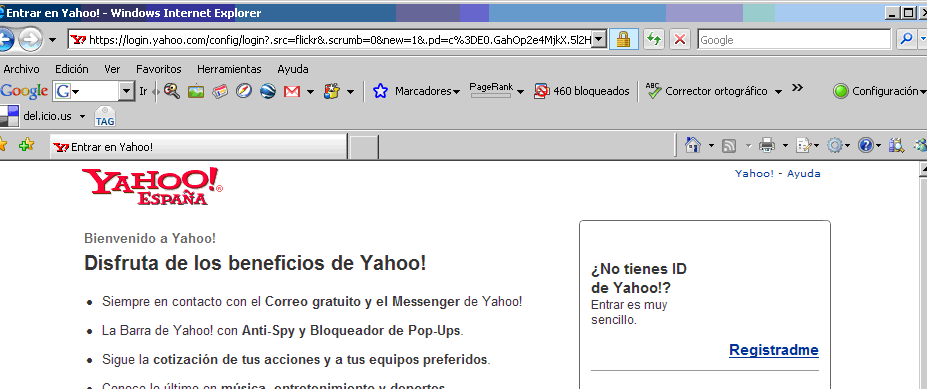Click the Google image search picture icon
The width and height of the screenshot is (927, 389).
(196, 92)
